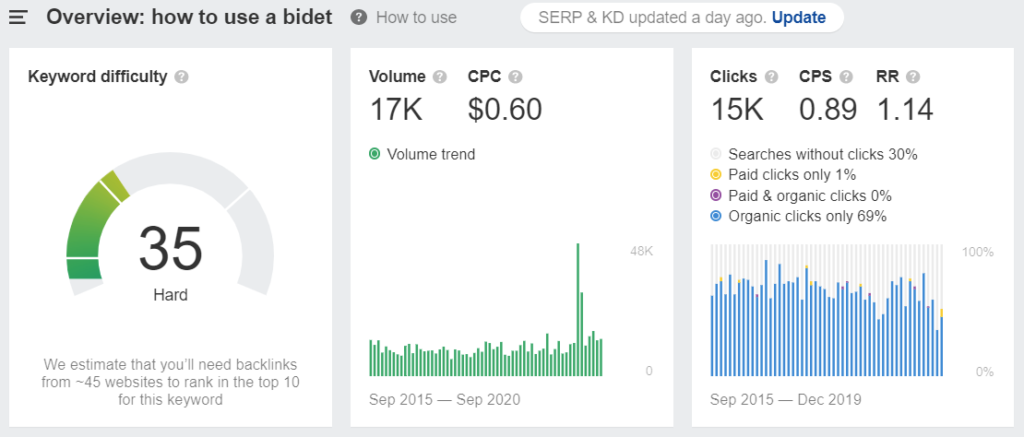Toggle Searches without clicks legend marker
This screenshot has height=437, width=1024.
tap(716, 155)
